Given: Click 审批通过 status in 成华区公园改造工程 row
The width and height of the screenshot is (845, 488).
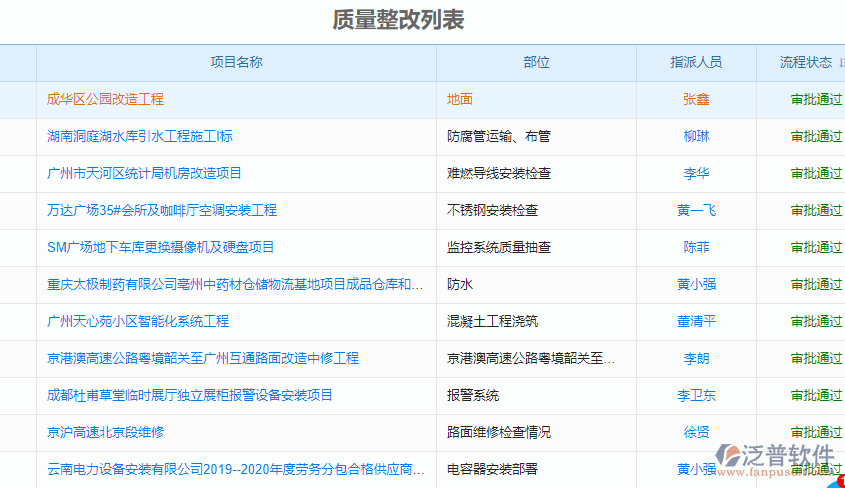Looking at the screenshot, I should [816, 99].
